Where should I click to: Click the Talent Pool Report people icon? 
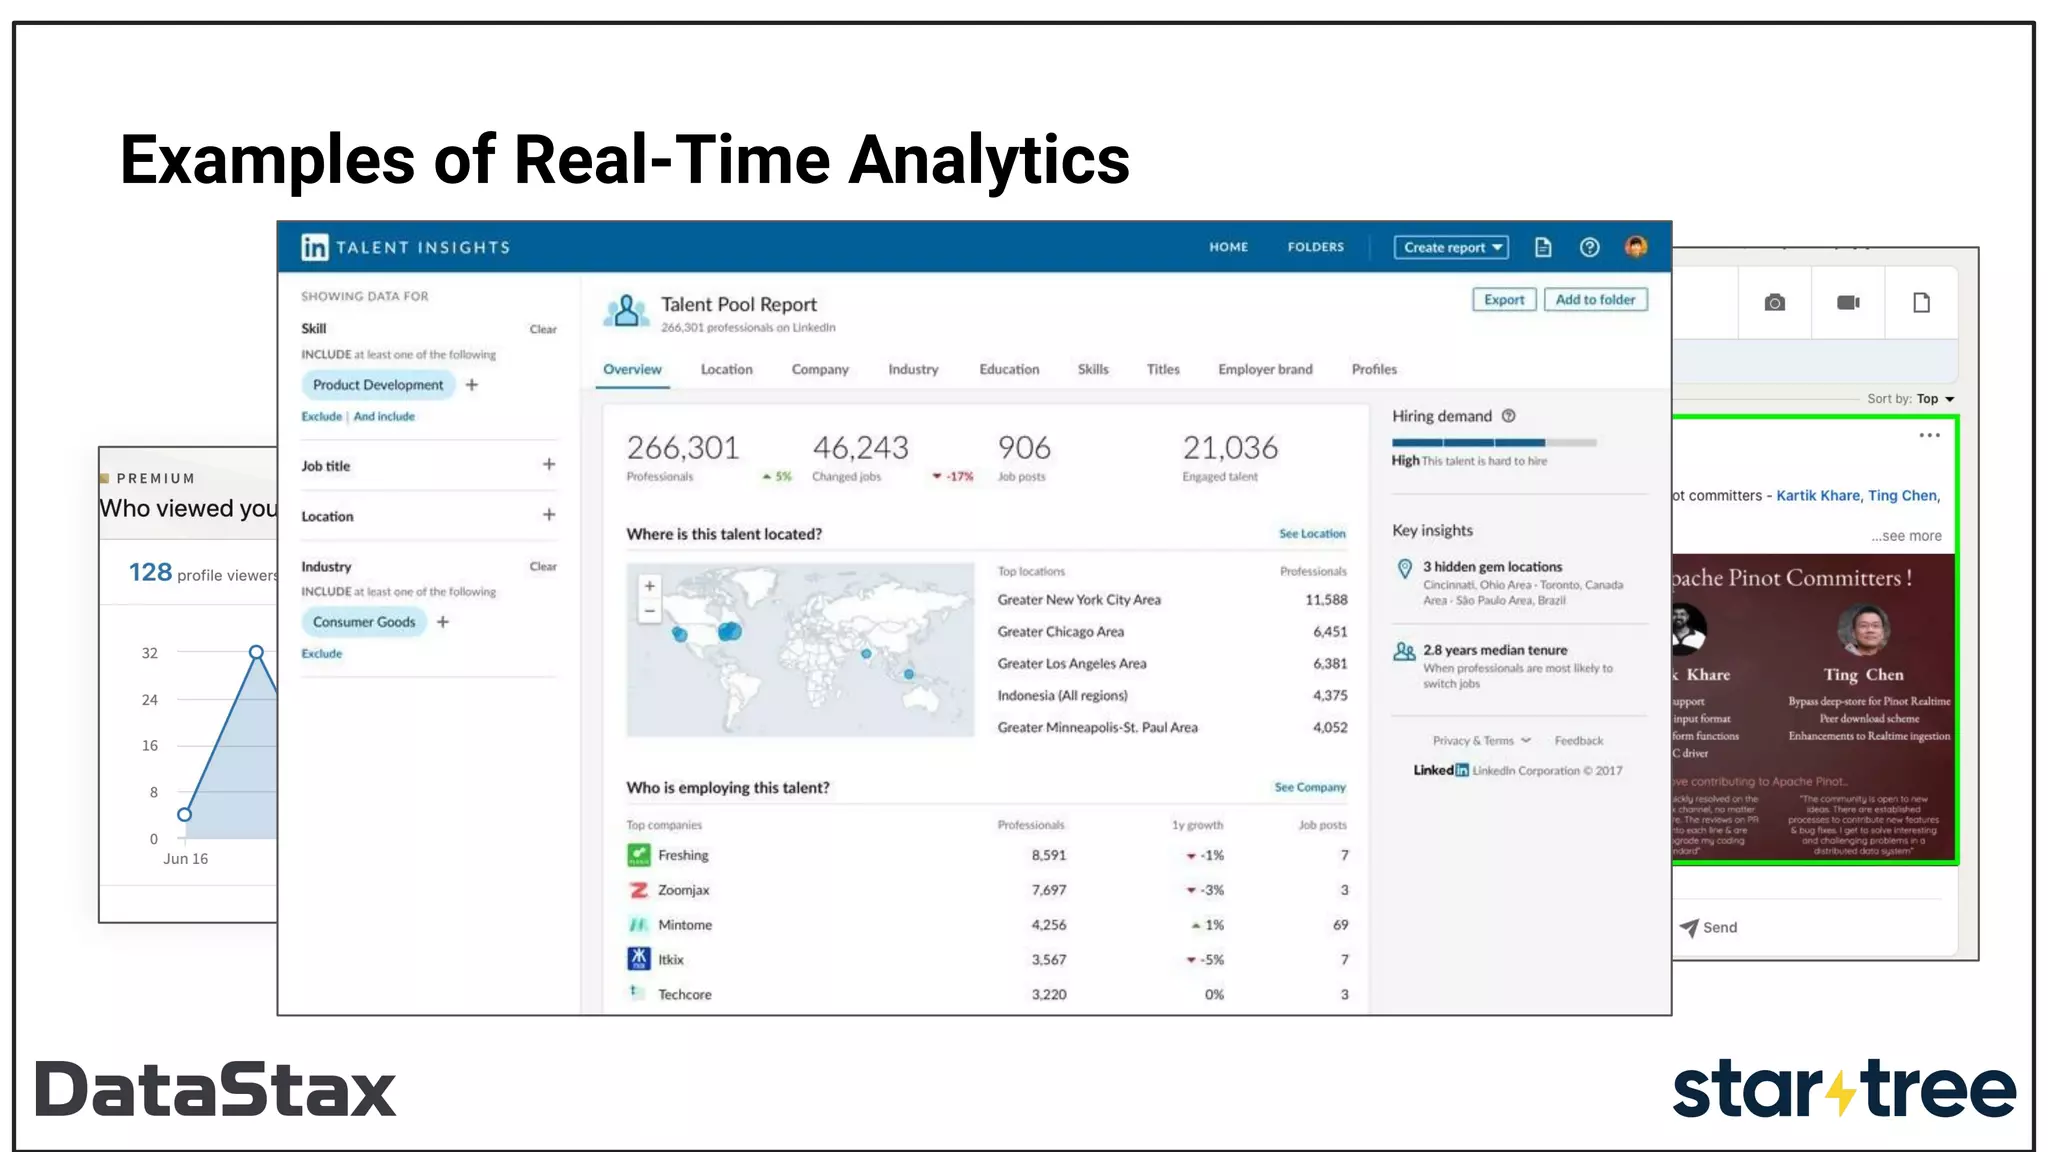click(626, 311)
